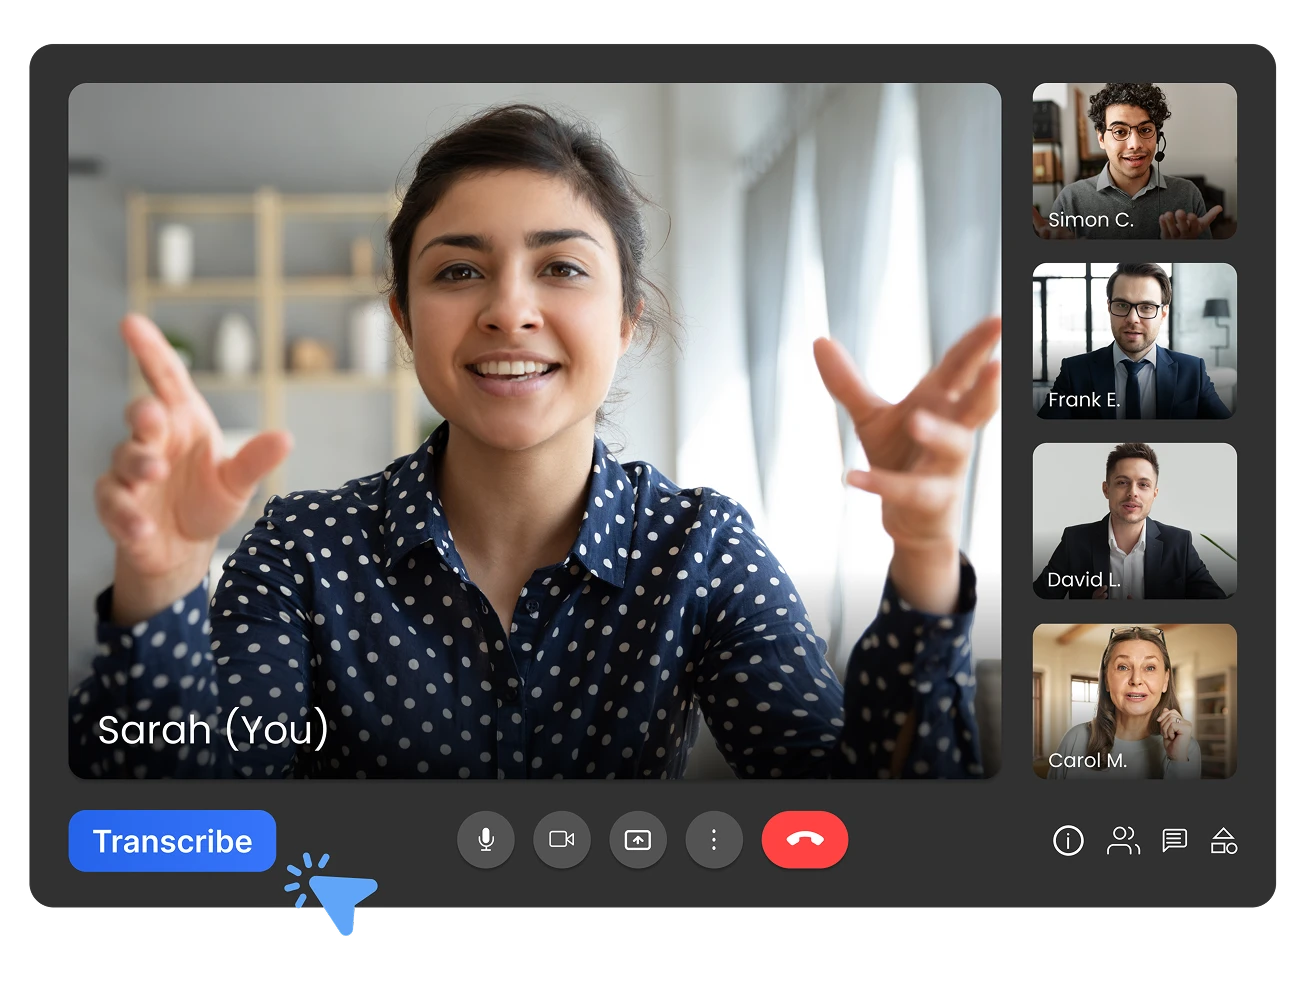The width and height of the screenshot is (1306, 1000).
Task: Click Sarah's main video feed
Action: [x=534, y=430]
